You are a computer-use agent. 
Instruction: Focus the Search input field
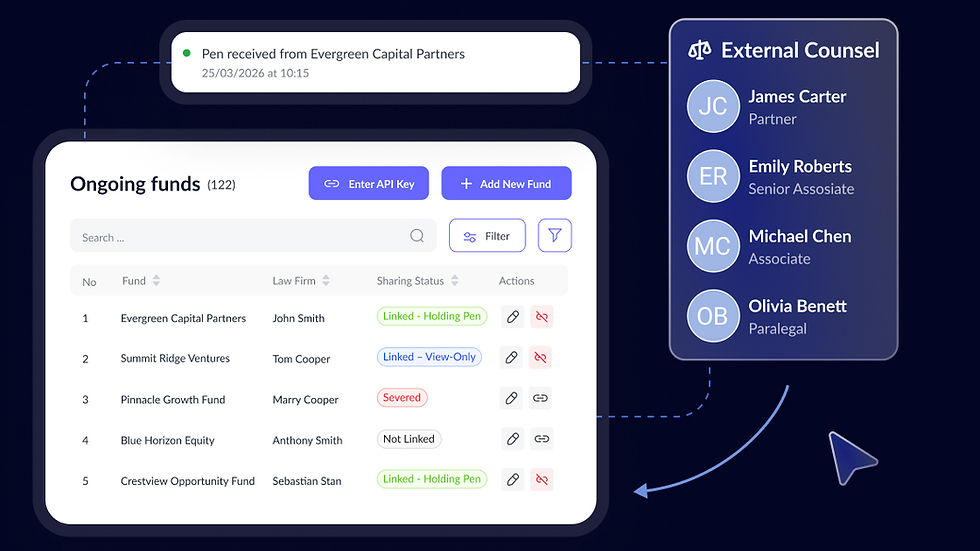pos(253,236)
